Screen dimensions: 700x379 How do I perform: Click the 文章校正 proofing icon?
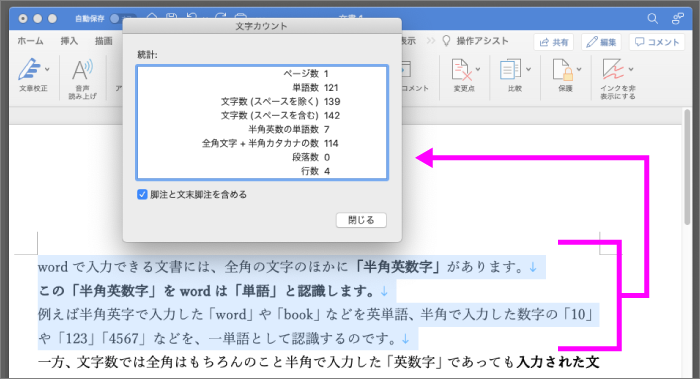pos(29,69)
